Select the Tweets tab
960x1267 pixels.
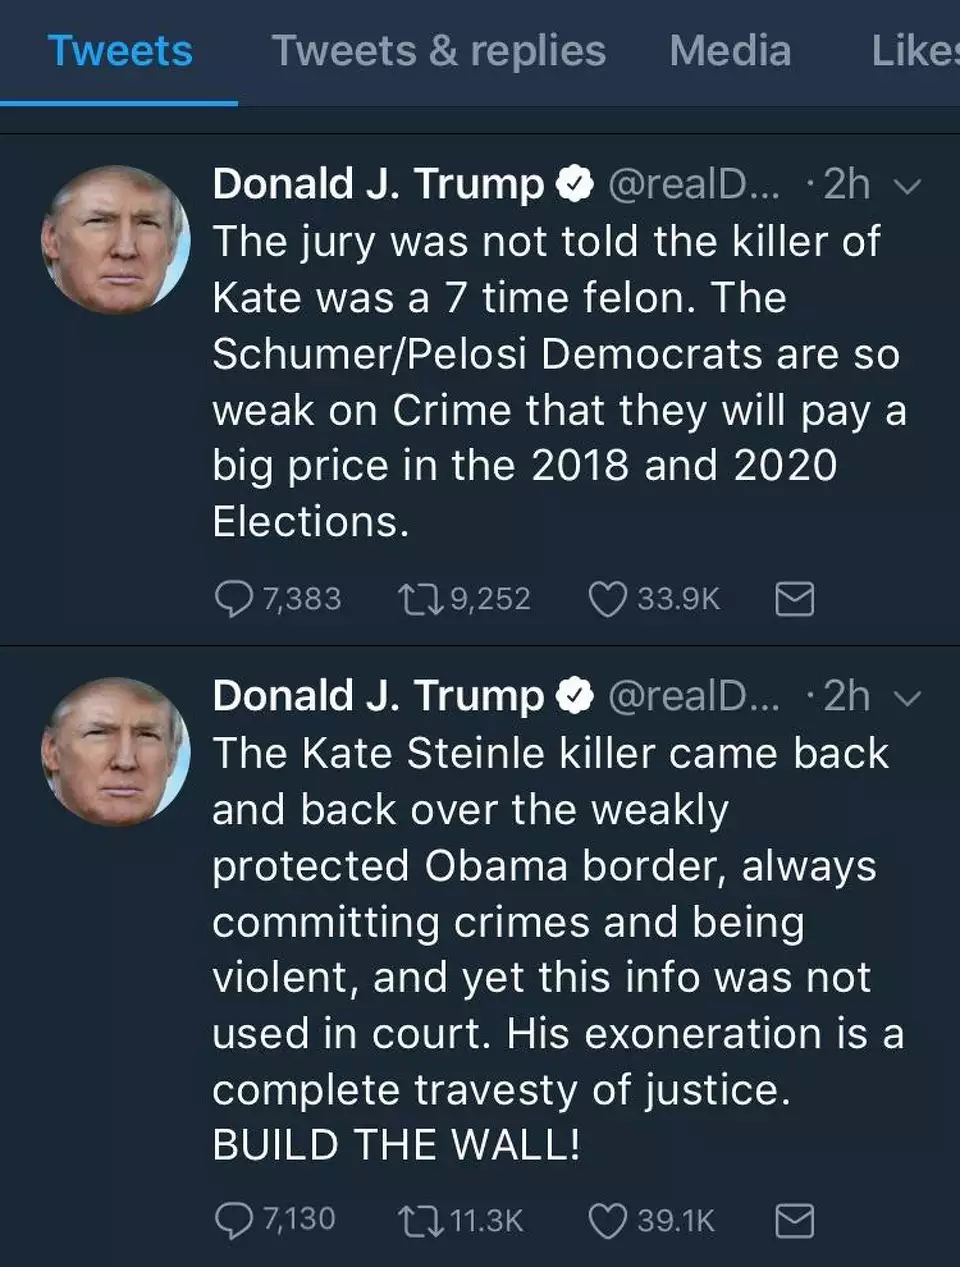tap(120, 51)
